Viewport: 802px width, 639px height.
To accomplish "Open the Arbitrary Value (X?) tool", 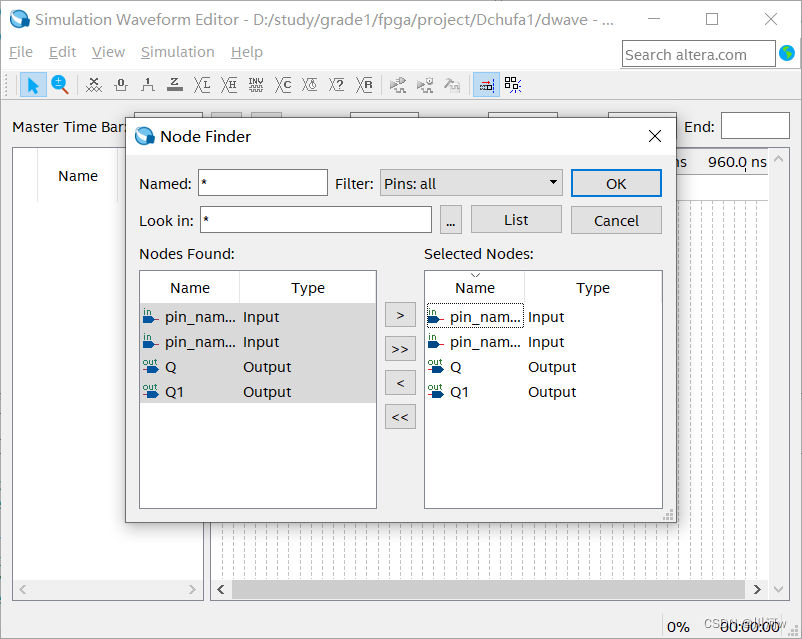I will 337,85.
